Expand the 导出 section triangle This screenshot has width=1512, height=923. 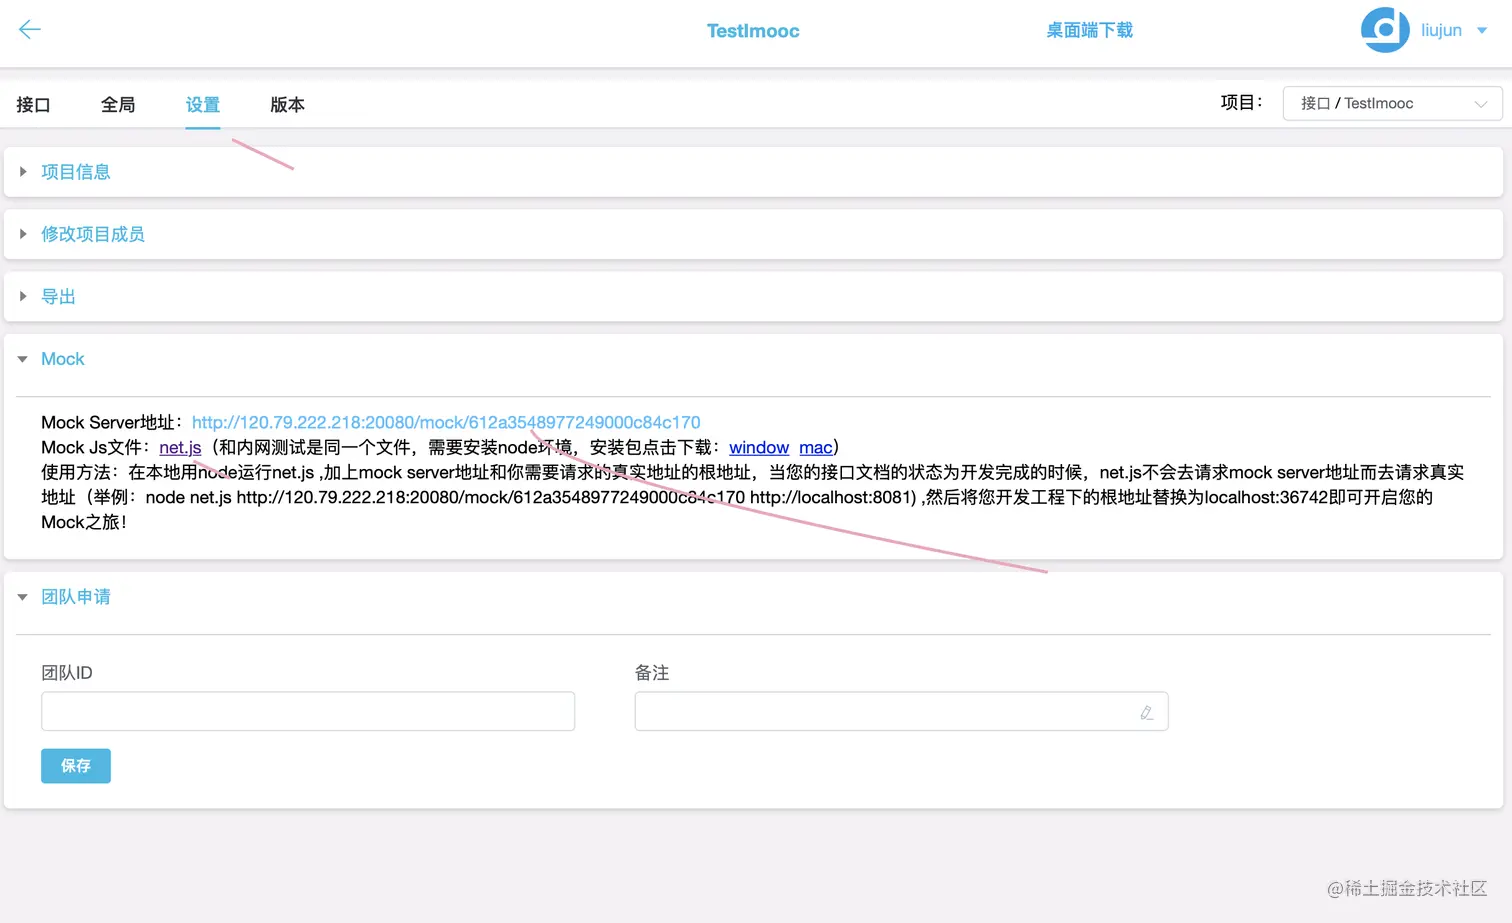point(23,296)
